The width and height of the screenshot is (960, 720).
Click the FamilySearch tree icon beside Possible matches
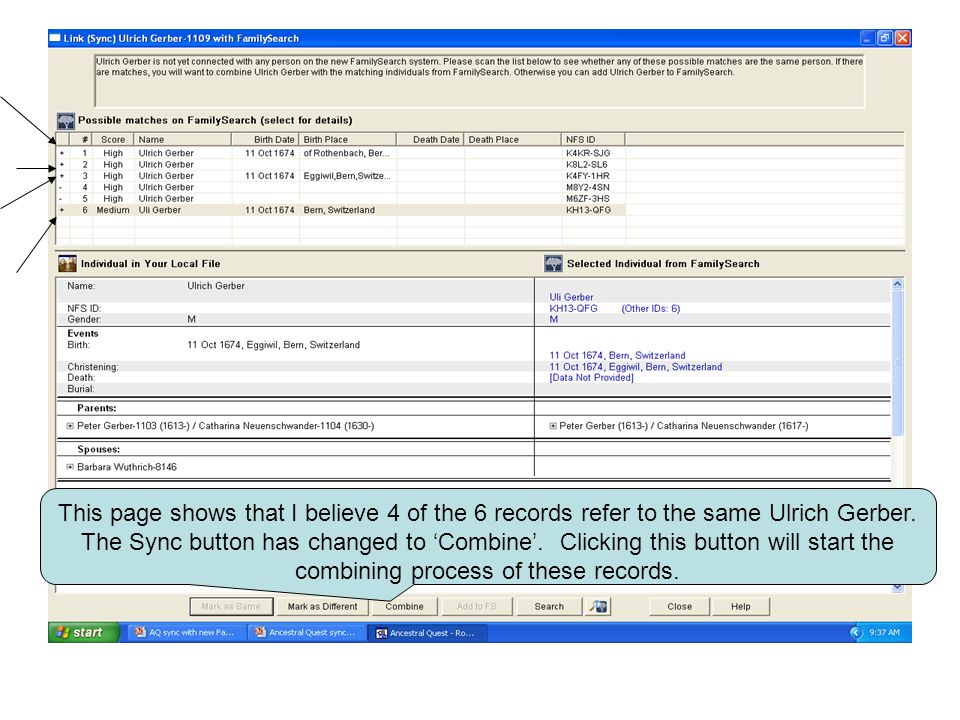pyautogui.click(x=66, y=121)
